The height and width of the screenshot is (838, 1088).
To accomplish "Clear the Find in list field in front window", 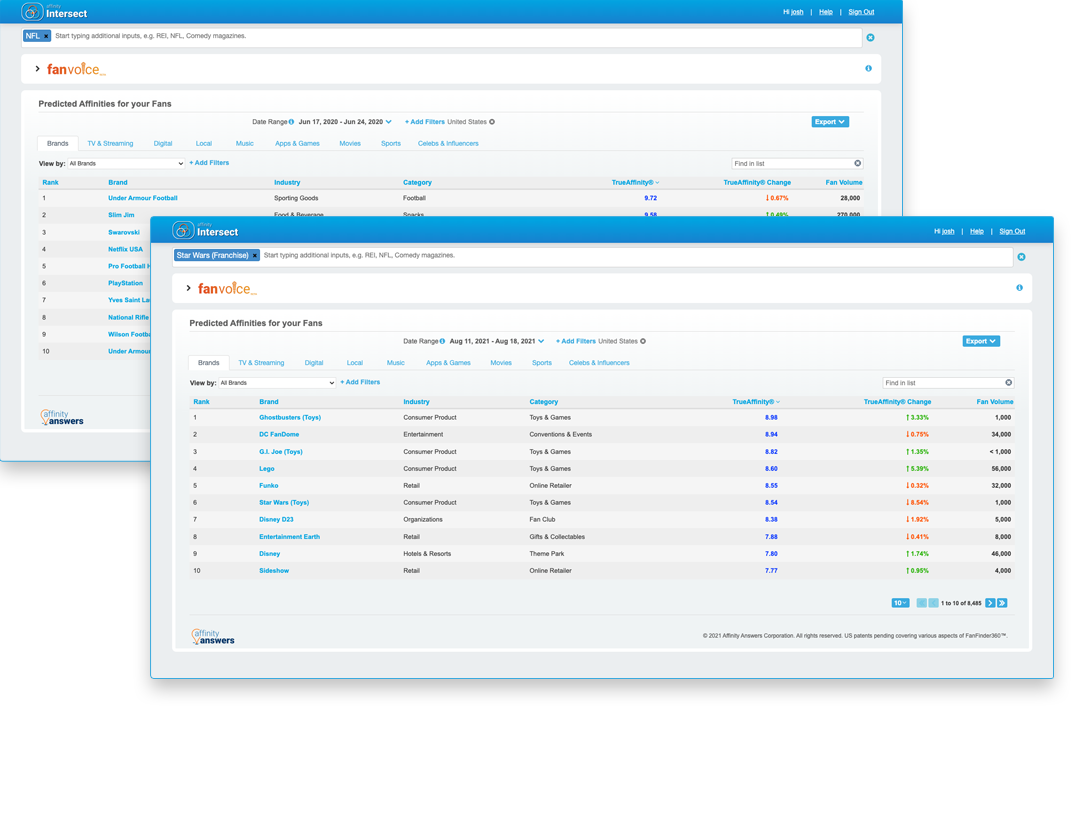I will (1009, 383).
